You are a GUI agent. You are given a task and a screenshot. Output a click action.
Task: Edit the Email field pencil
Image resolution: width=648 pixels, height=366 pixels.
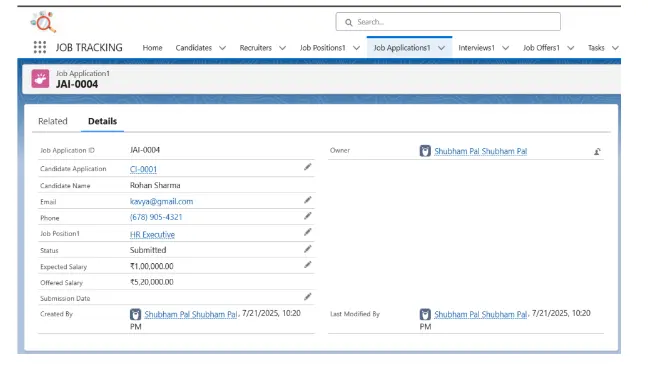307,200
